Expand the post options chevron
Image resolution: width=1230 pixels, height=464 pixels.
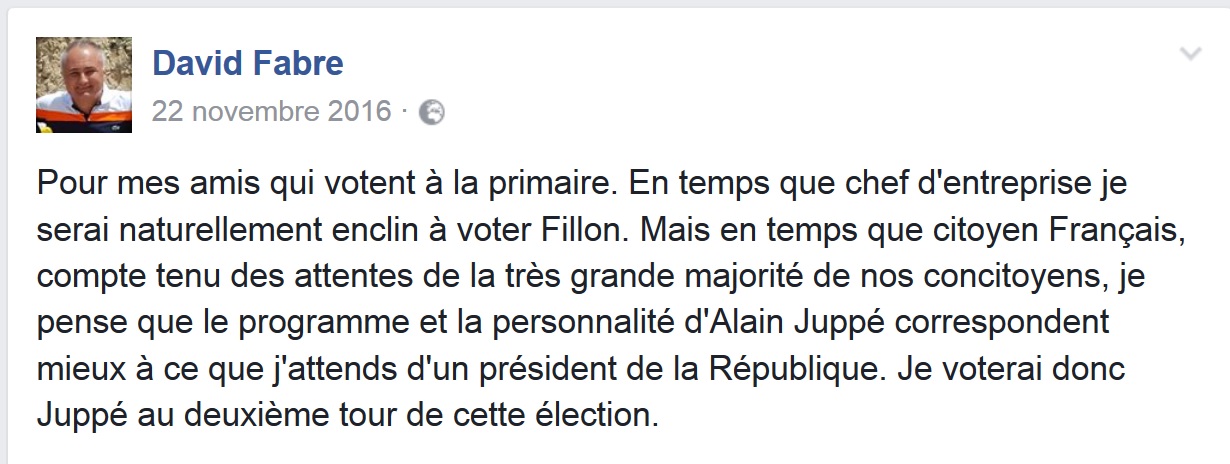point(1190,54)
